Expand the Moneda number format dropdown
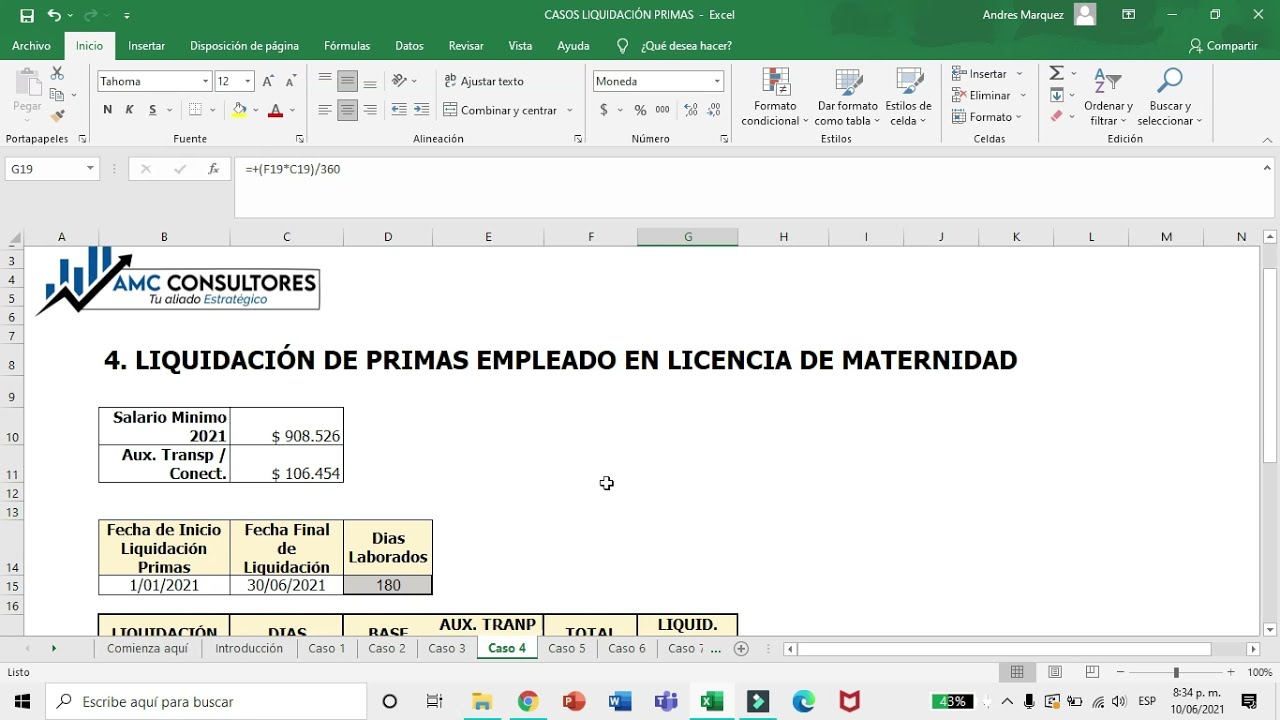The width and height of the screenshot is (1280, 720). (x=717, y=81)
